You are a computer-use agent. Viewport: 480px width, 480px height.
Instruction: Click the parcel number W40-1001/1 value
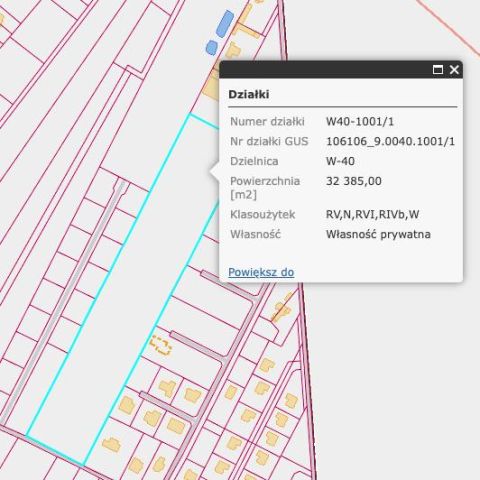click(x=360, y=121)
